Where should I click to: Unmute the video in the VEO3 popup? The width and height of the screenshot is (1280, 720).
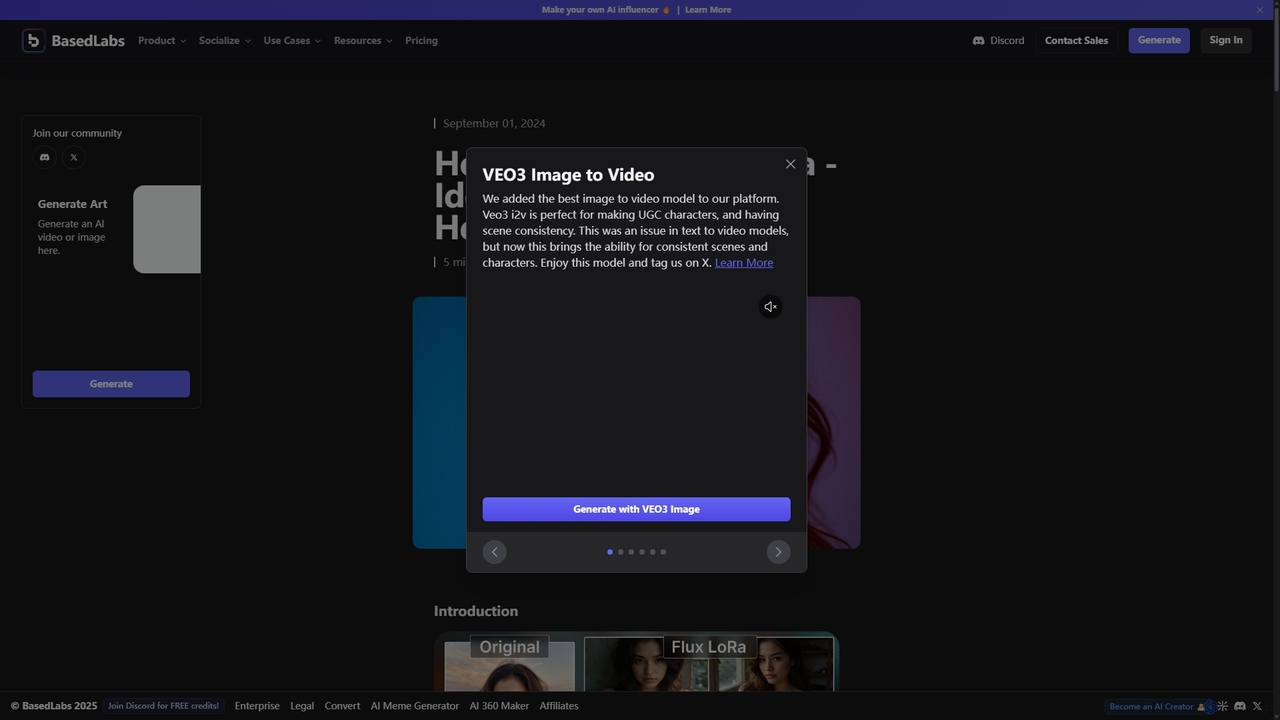click(770, 307)
